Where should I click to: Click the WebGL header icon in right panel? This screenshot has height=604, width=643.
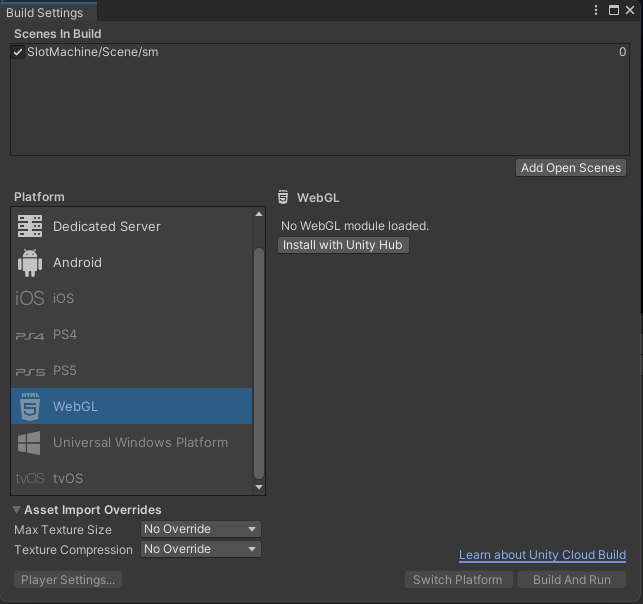[x=283, y=197]
